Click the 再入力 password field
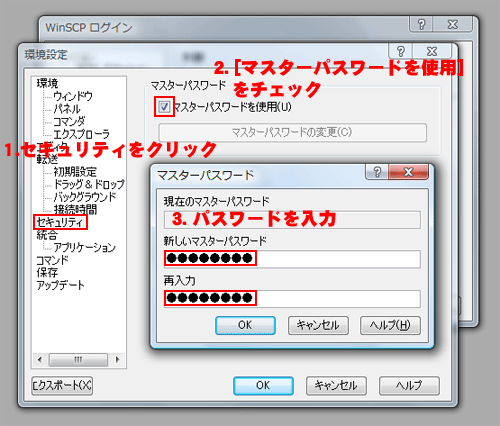The image size is (500, 426). pos(292,299)
